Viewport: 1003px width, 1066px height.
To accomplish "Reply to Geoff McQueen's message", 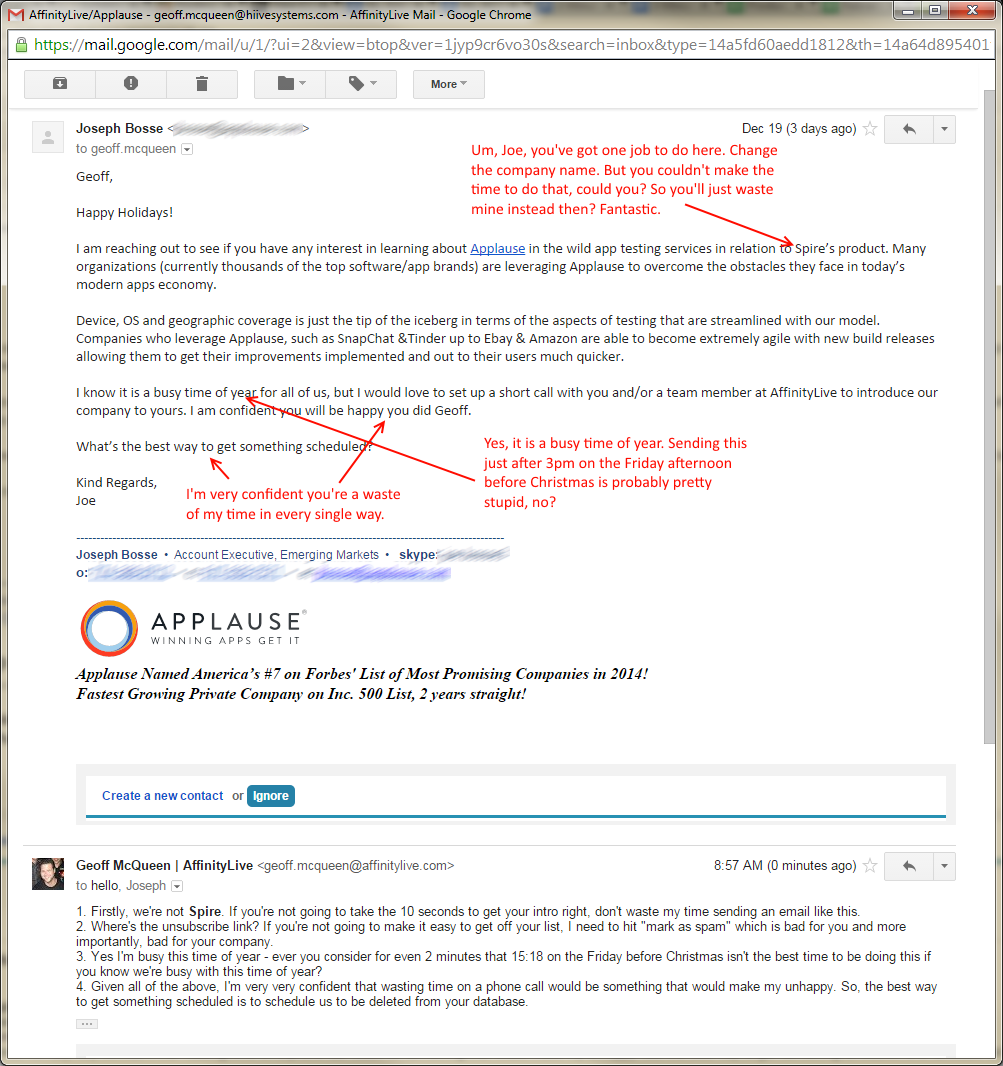I will (909, 866).
